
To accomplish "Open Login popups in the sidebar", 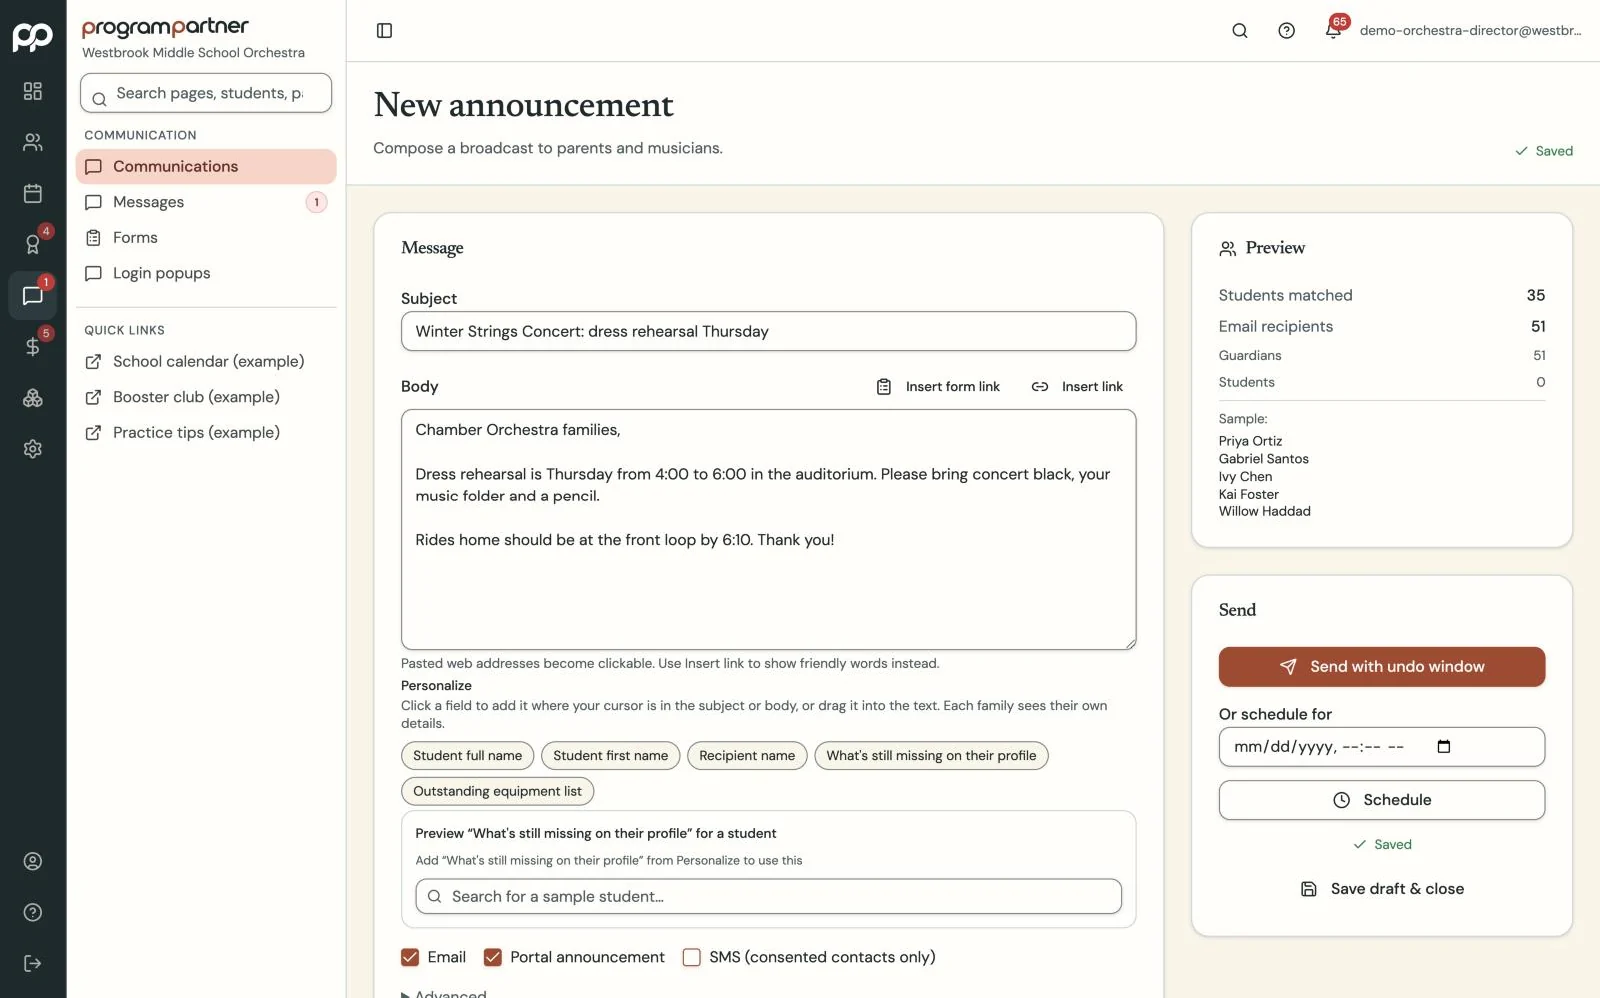I will [x=206, y=273].
